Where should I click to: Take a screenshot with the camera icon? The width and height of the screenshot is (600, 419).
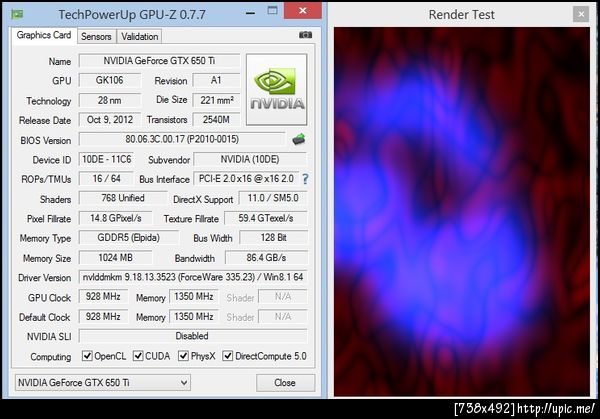[x=305, y=35]
